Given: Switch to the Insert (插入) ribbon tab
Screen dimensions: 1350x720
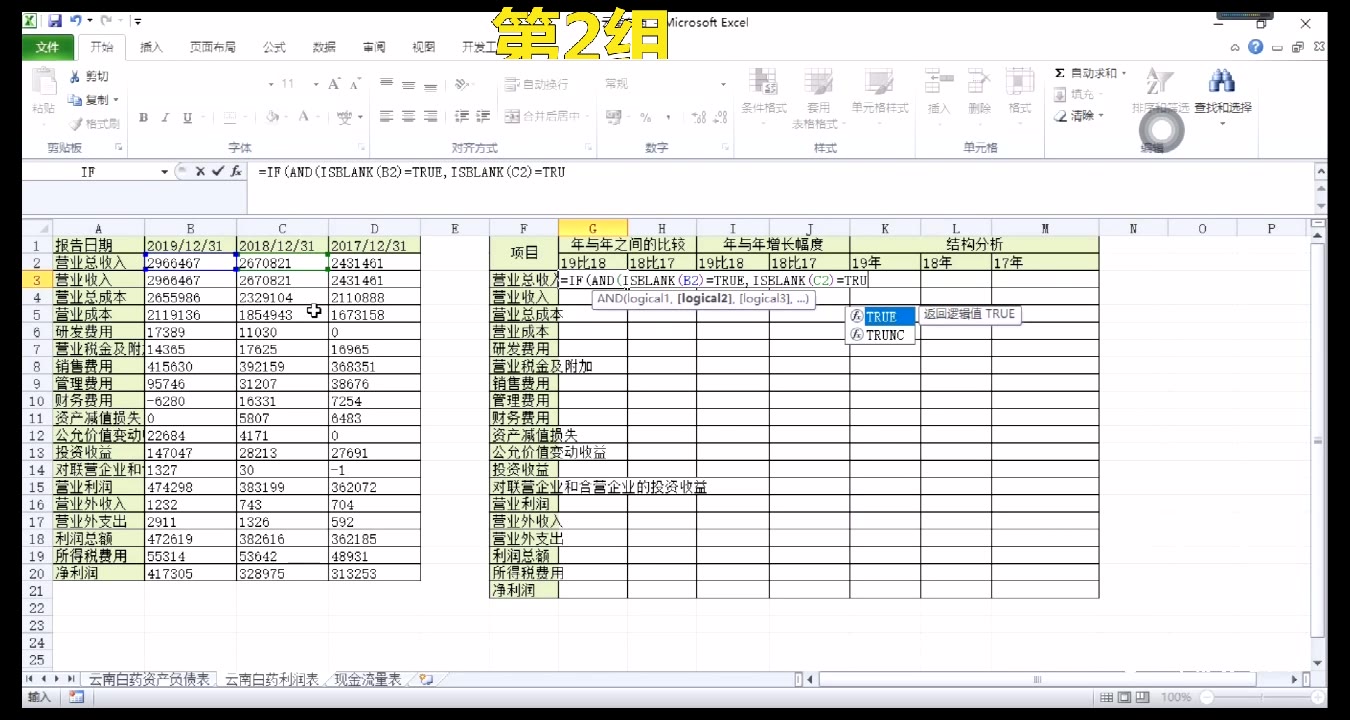Looking at the screenshot, I should click(151, 47).
